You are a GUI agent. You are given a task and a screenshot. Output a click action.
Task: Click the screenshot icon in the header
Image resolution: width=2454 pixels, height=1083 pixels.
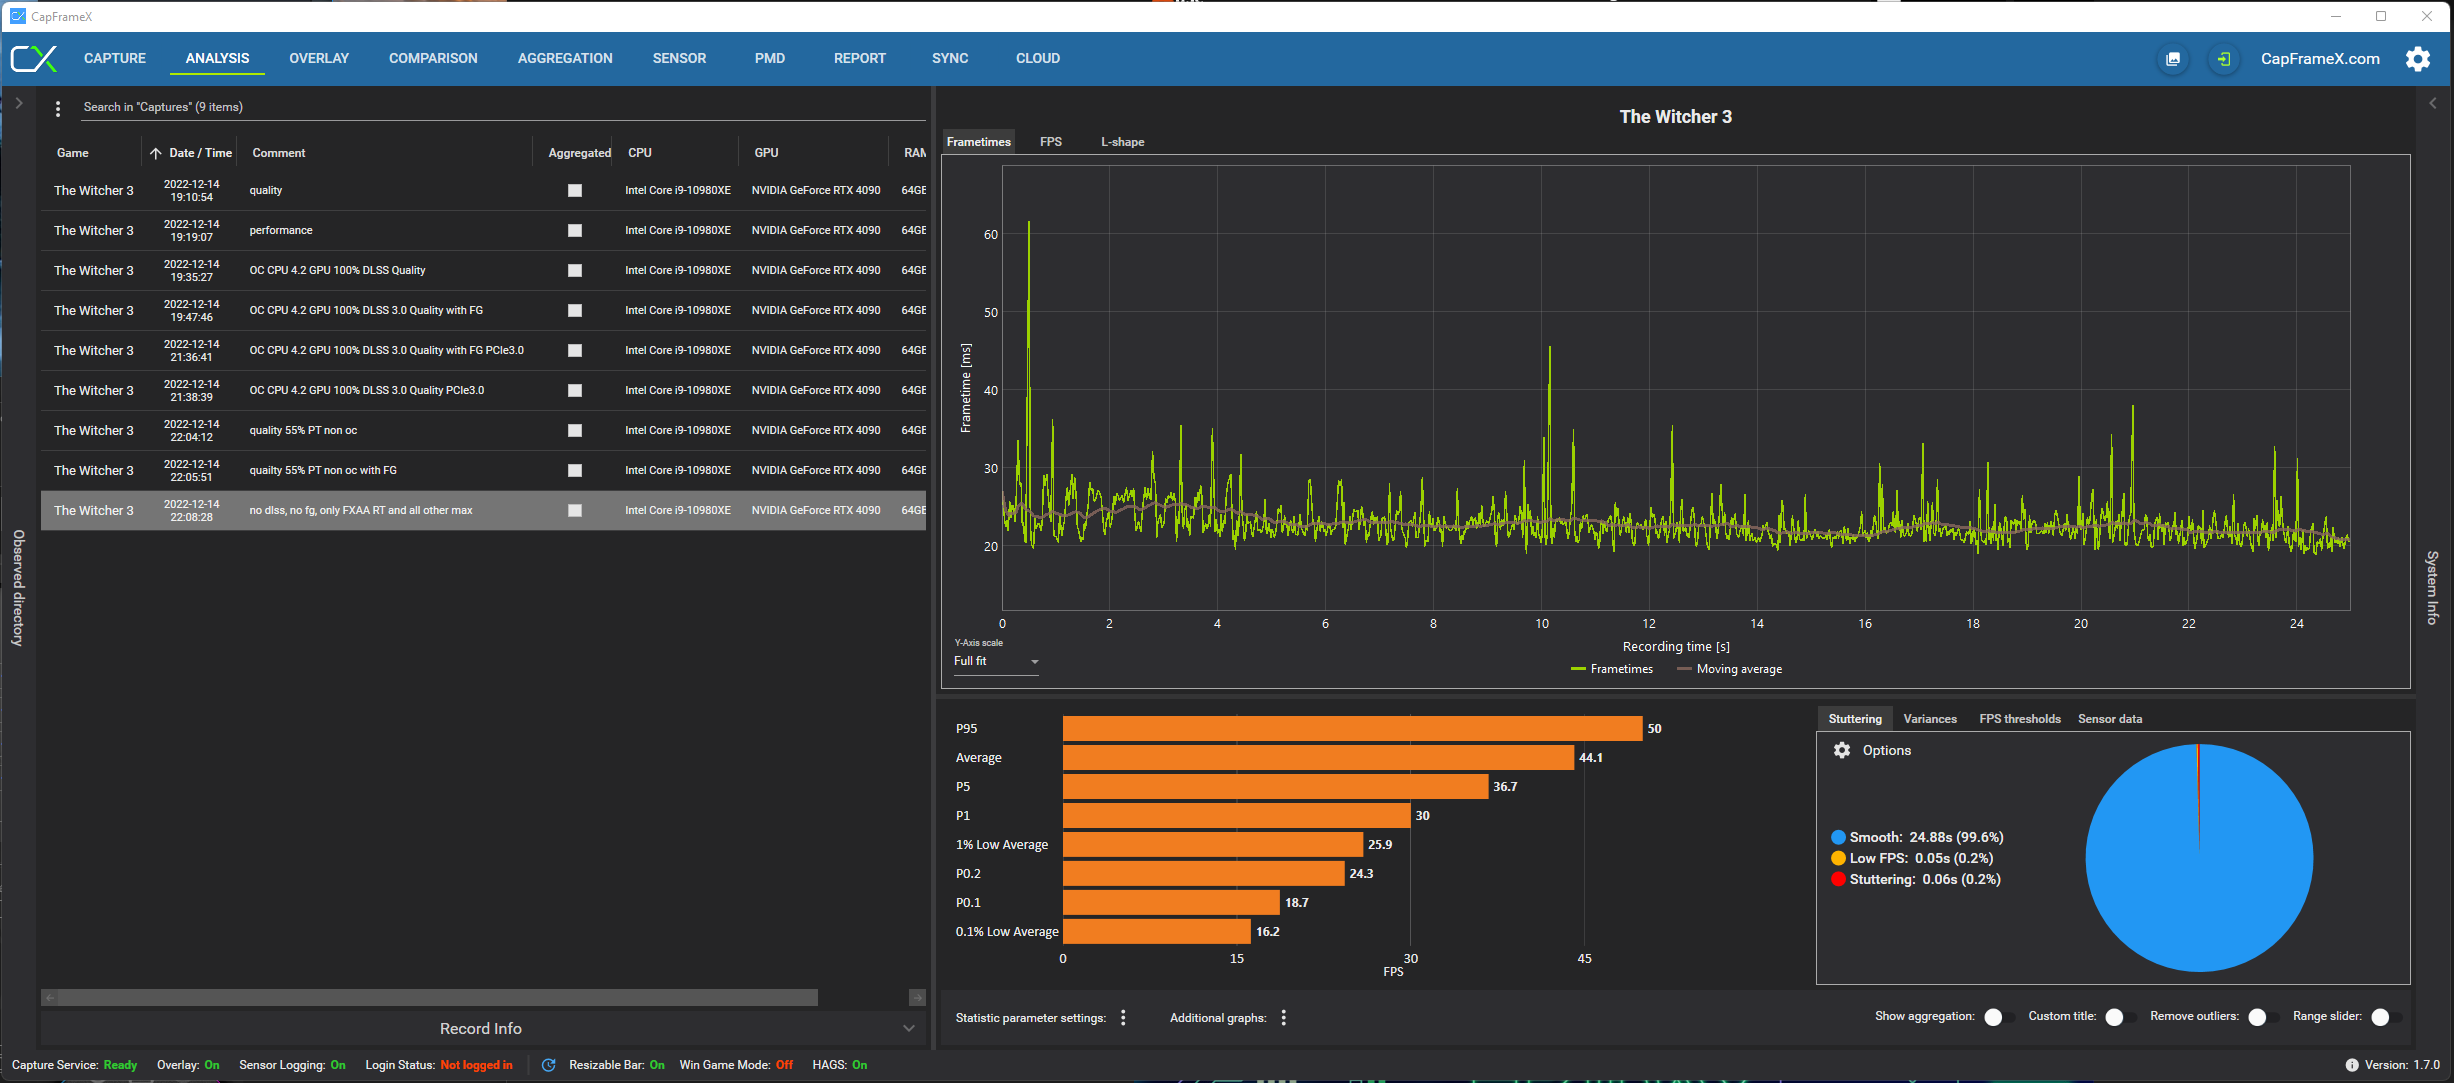tap(2172, 59)
